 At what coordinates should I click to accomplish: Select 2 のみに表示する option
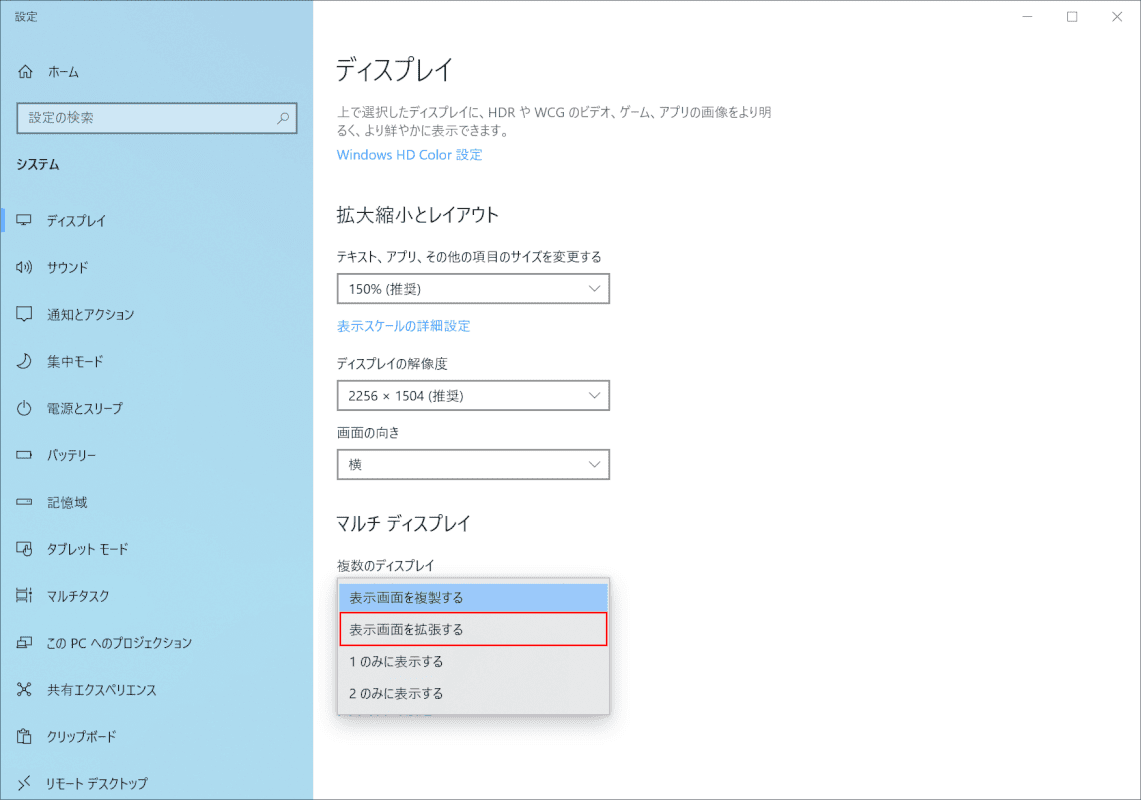coord(473,694)
